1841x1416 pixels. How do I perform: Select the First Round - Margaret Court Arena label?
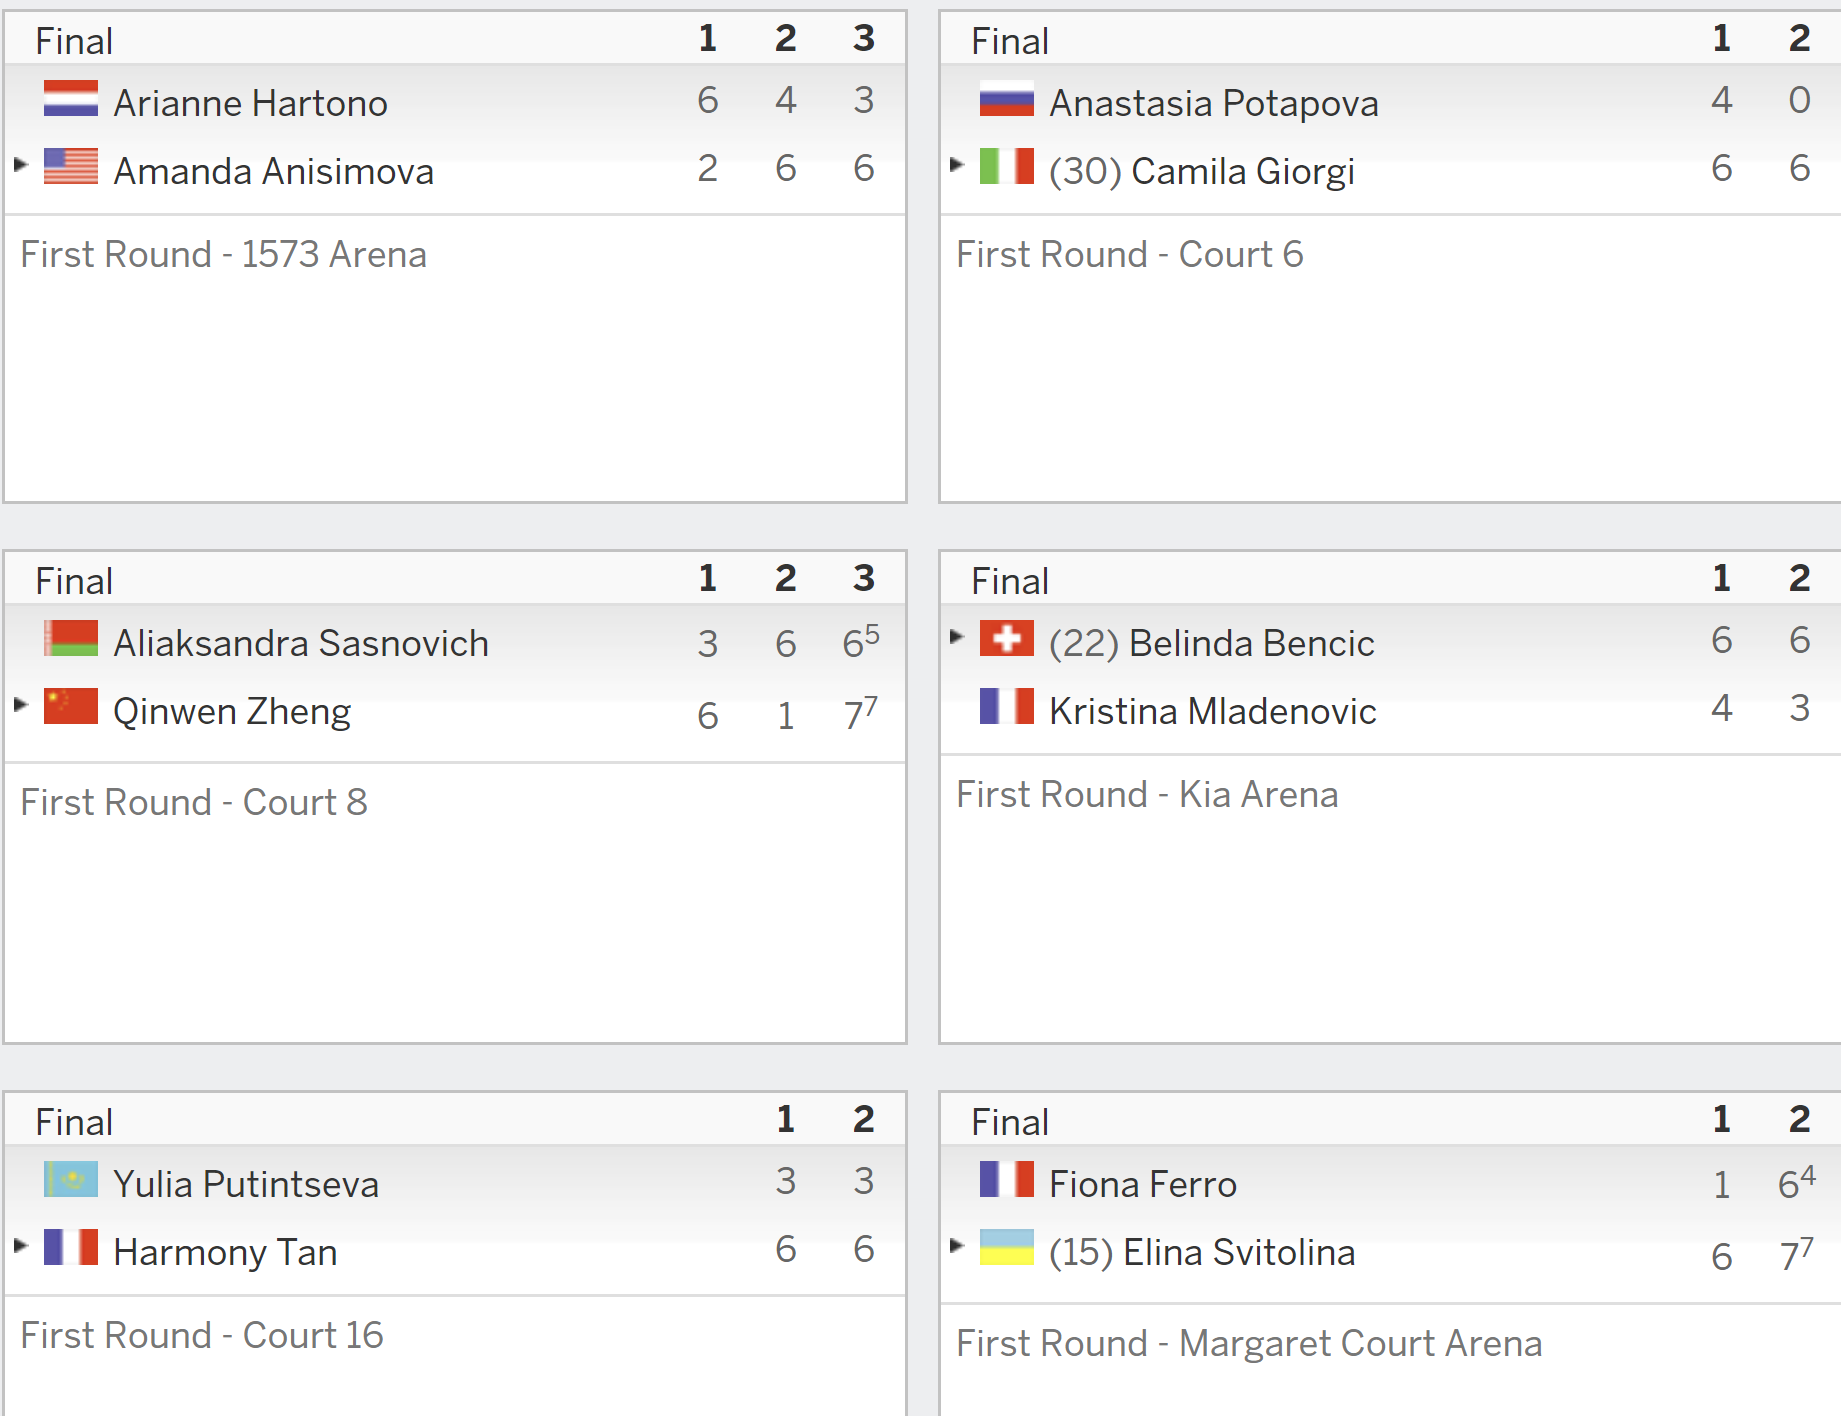(x=1249, y=1344)
